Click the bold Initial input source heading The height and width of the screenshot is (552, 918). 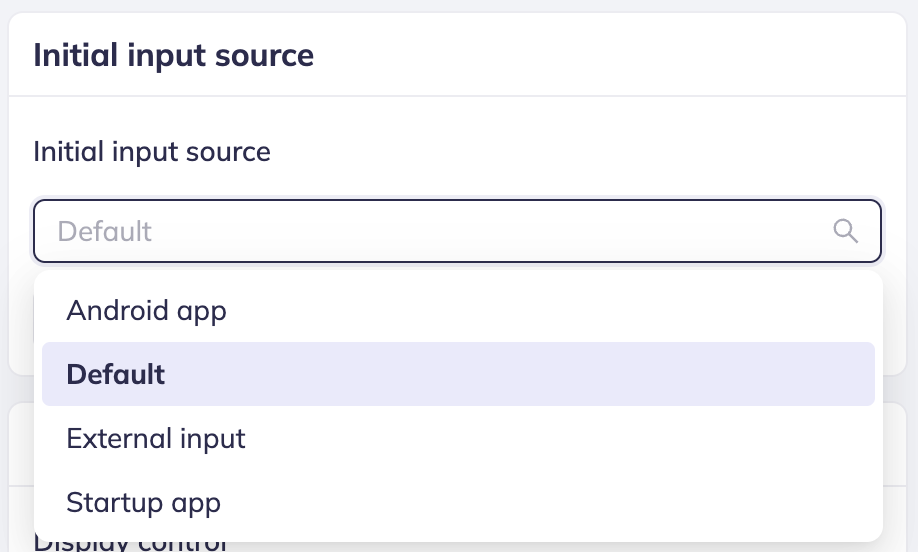coord(173,55)
